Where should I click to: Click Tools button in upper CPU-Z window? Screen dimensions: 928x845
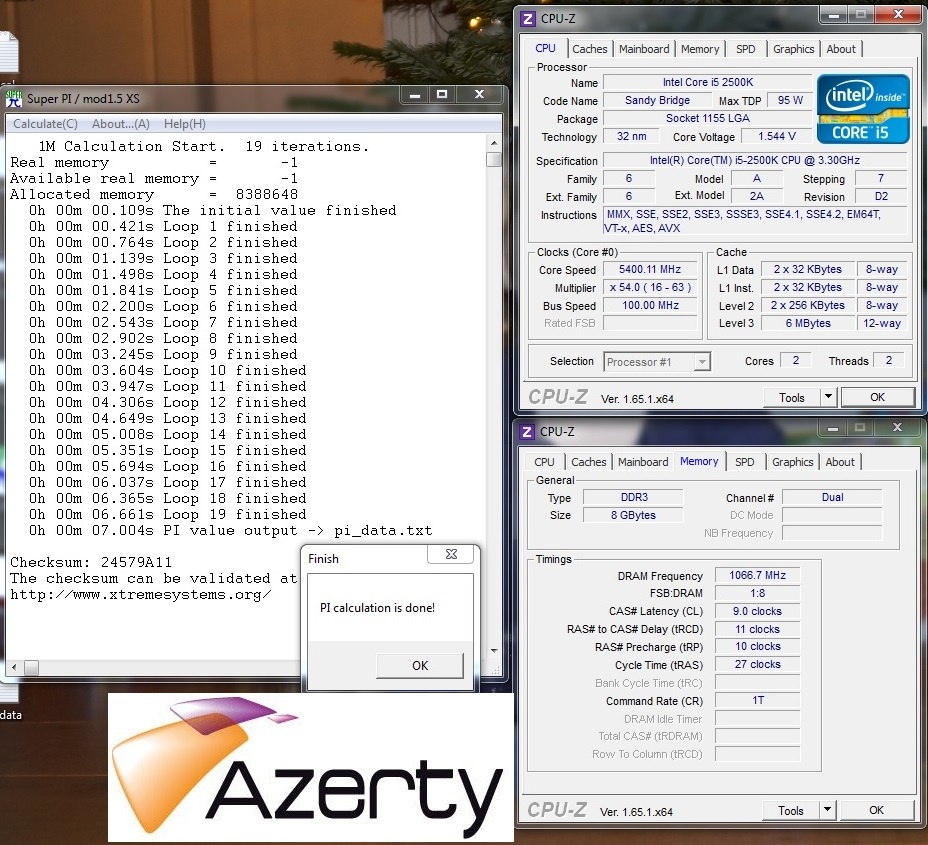coord(791,397)
